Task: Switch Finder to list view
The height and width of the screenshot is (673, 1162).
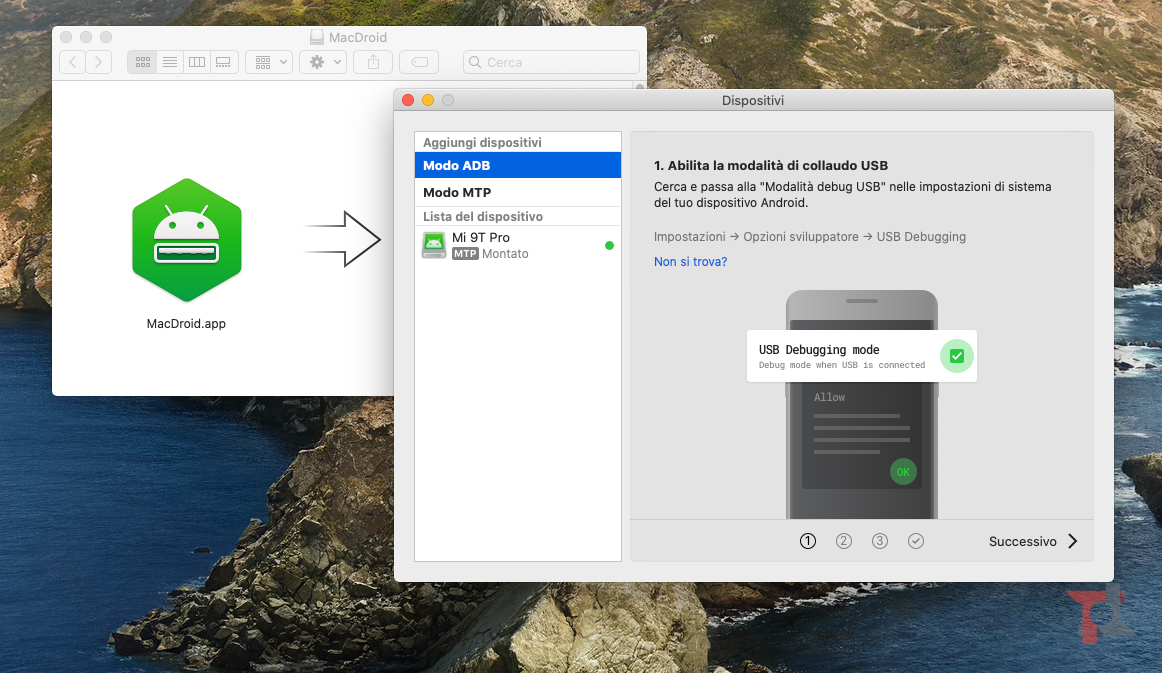Action: tap(169, 61)
